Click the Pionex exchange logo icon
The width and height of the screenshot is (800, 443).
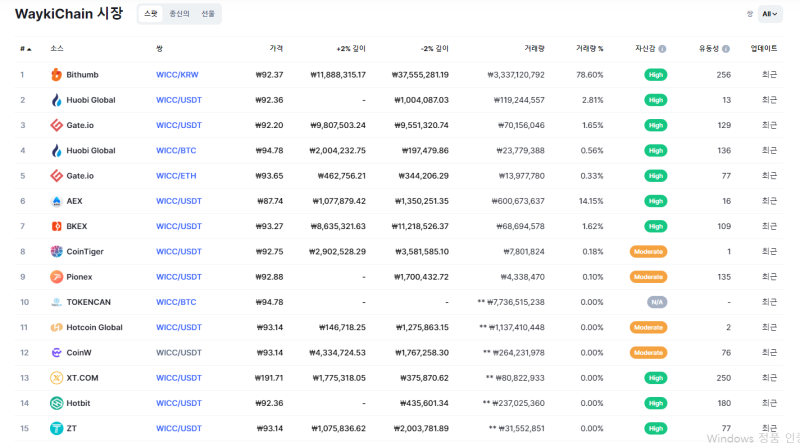(56, 277)
